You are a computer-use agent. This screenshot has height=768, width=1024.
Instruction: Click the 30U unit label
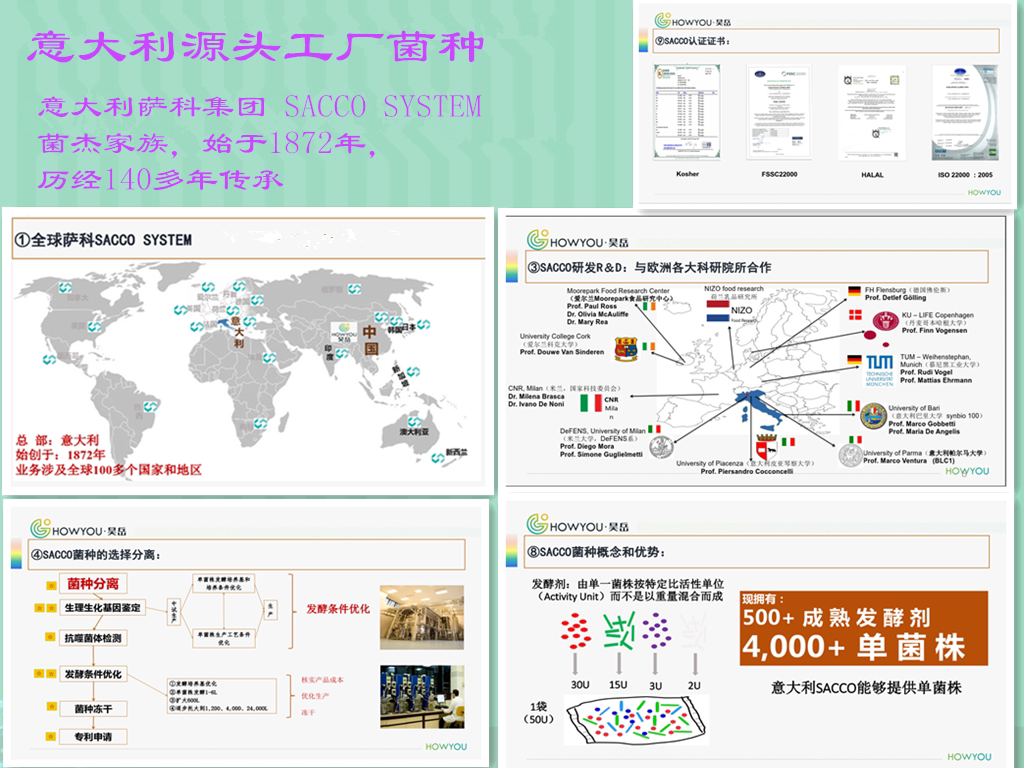[x=580, y=684]
